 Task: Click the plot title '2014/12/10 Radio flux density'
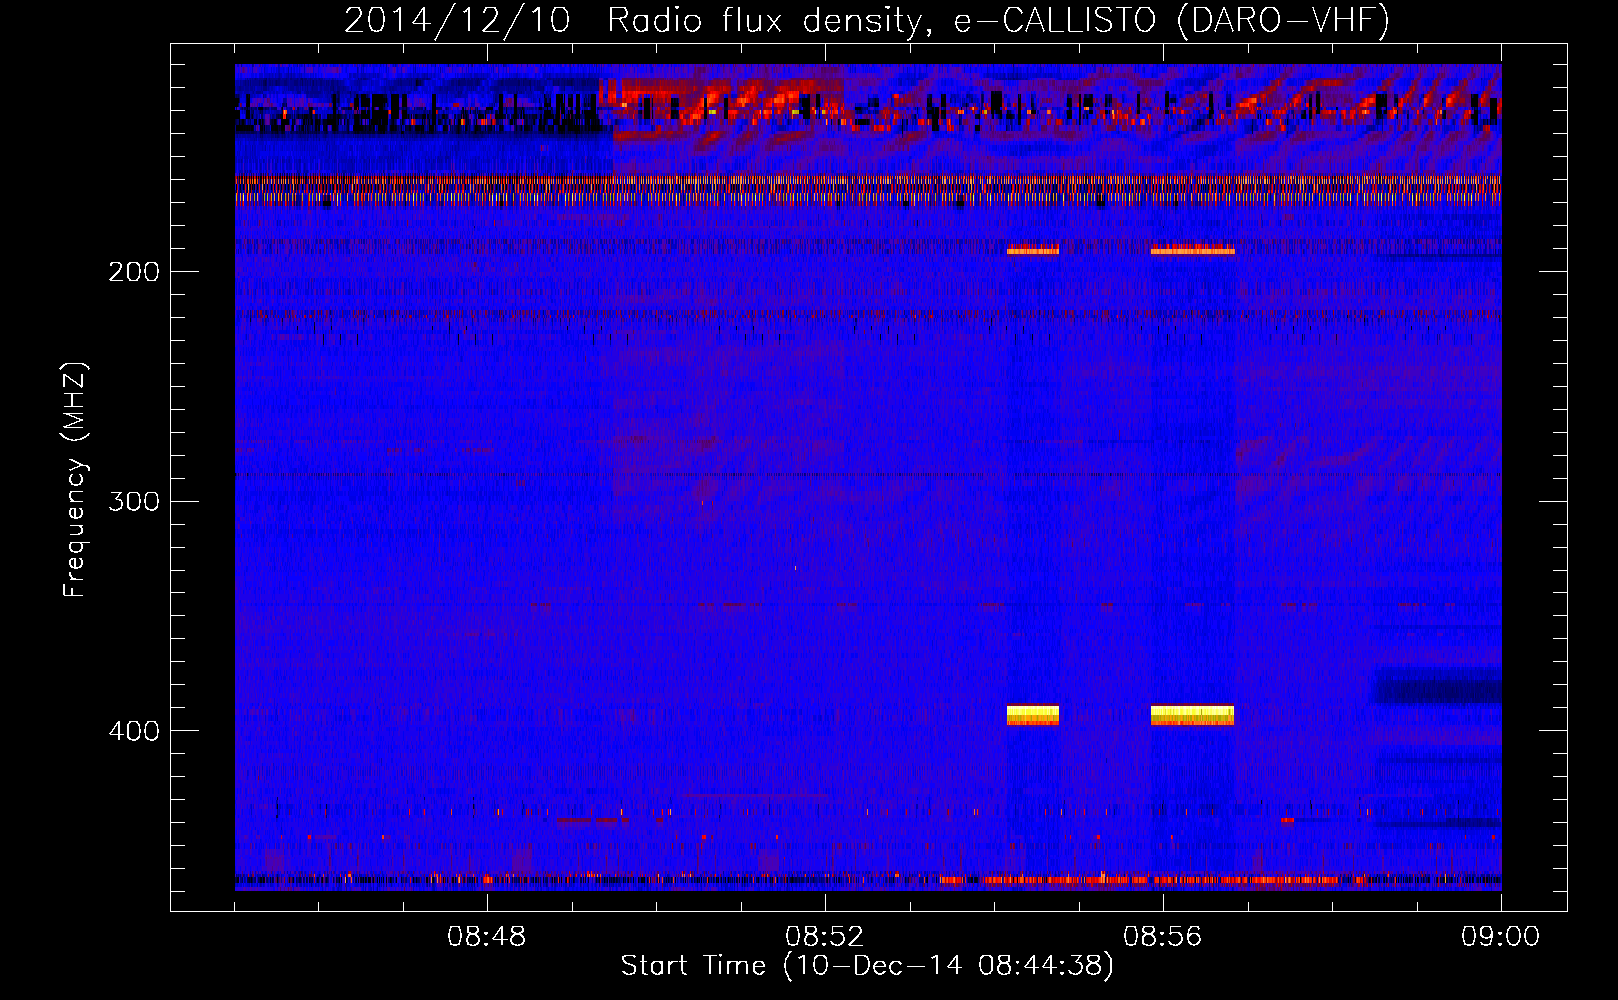click(x=867, y=20)
